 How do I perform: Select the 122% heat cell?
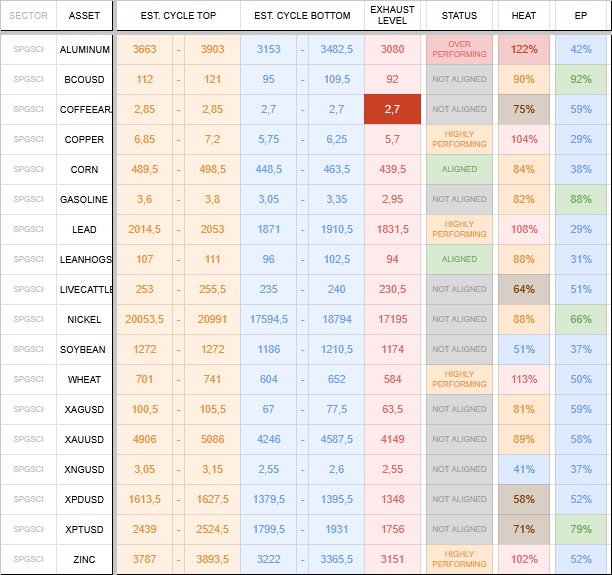[524, 50]
